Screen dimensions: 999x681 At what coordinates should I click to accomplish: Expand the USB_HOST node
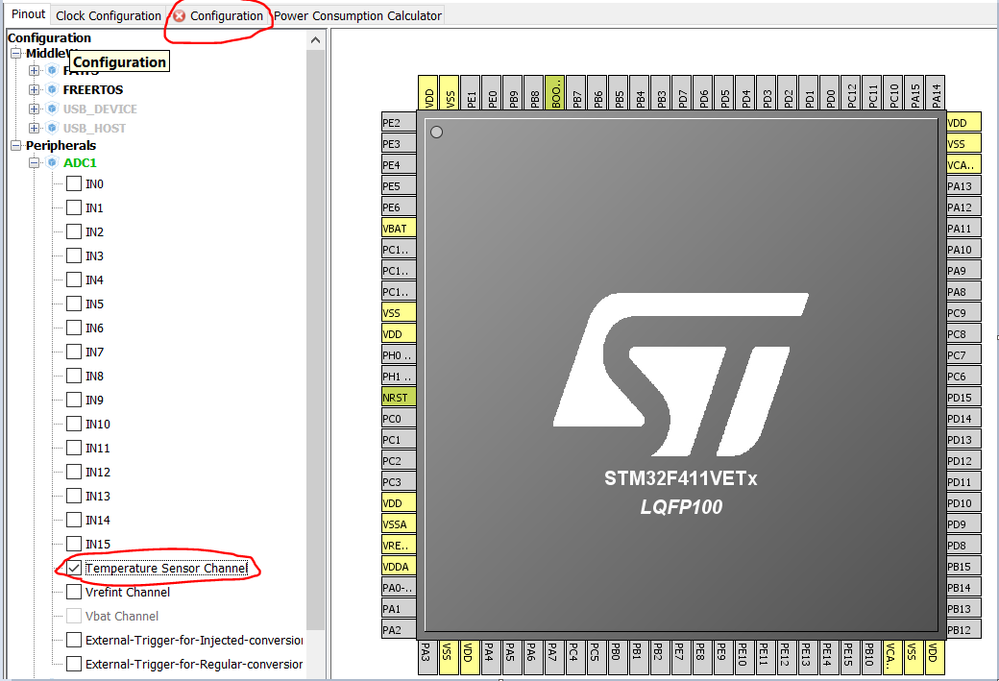pyautogui.click(x=34, y=128)
